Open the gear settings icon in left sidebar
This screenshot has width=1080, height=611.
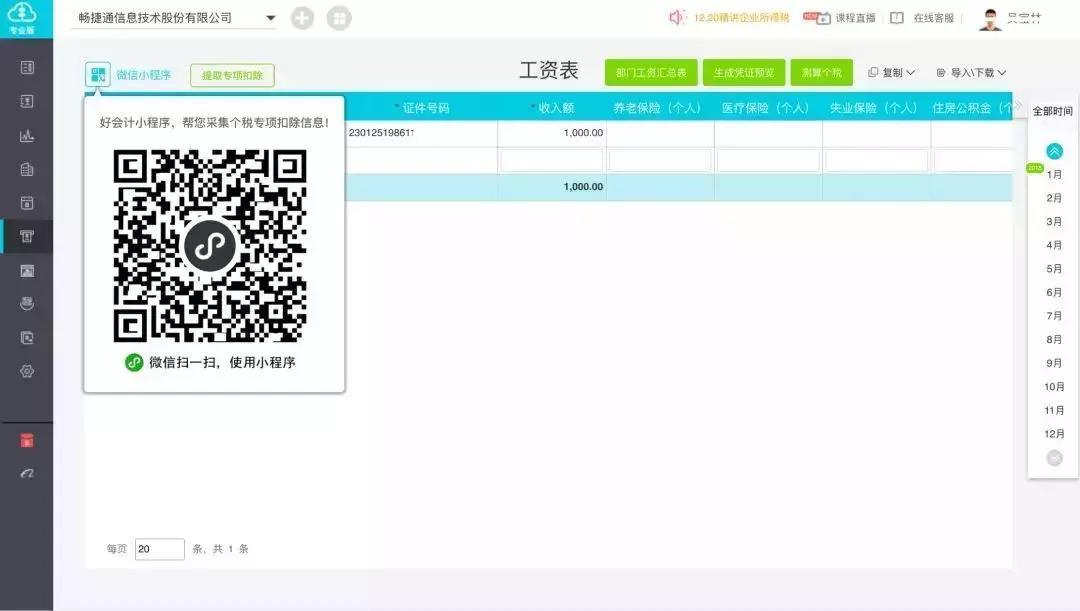pos(27,371)
